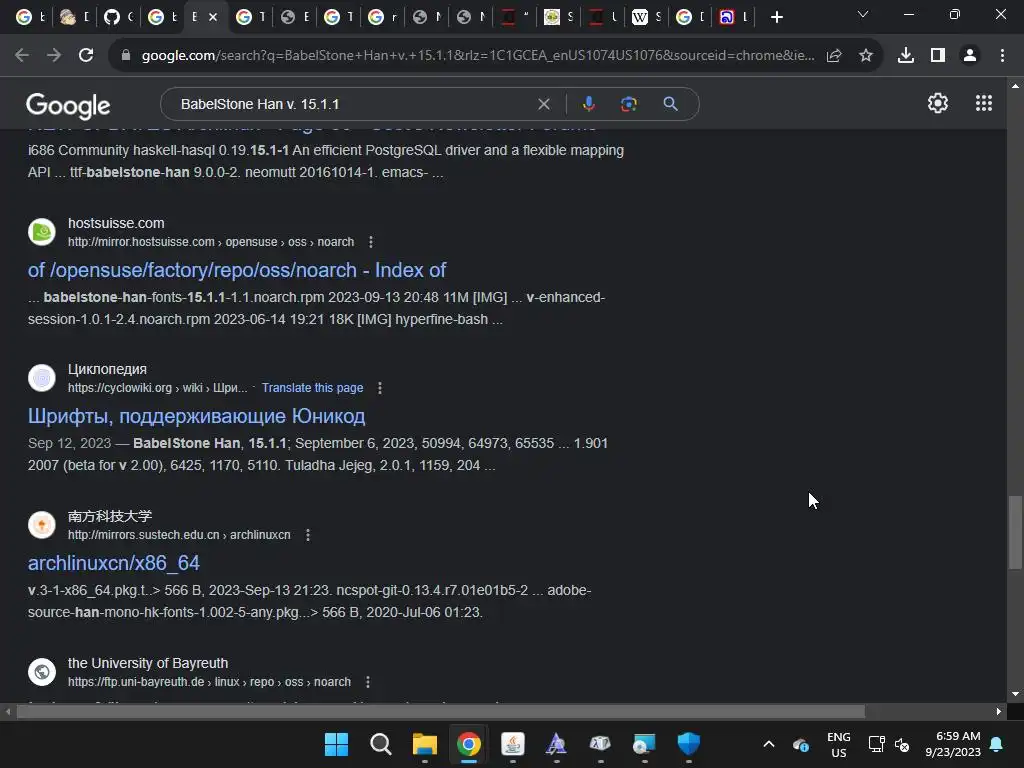This screenshot has width=1024, height=768.
Task: Open the notification bell in system tray
Action: pyautogui.click(x=997, y=744)
